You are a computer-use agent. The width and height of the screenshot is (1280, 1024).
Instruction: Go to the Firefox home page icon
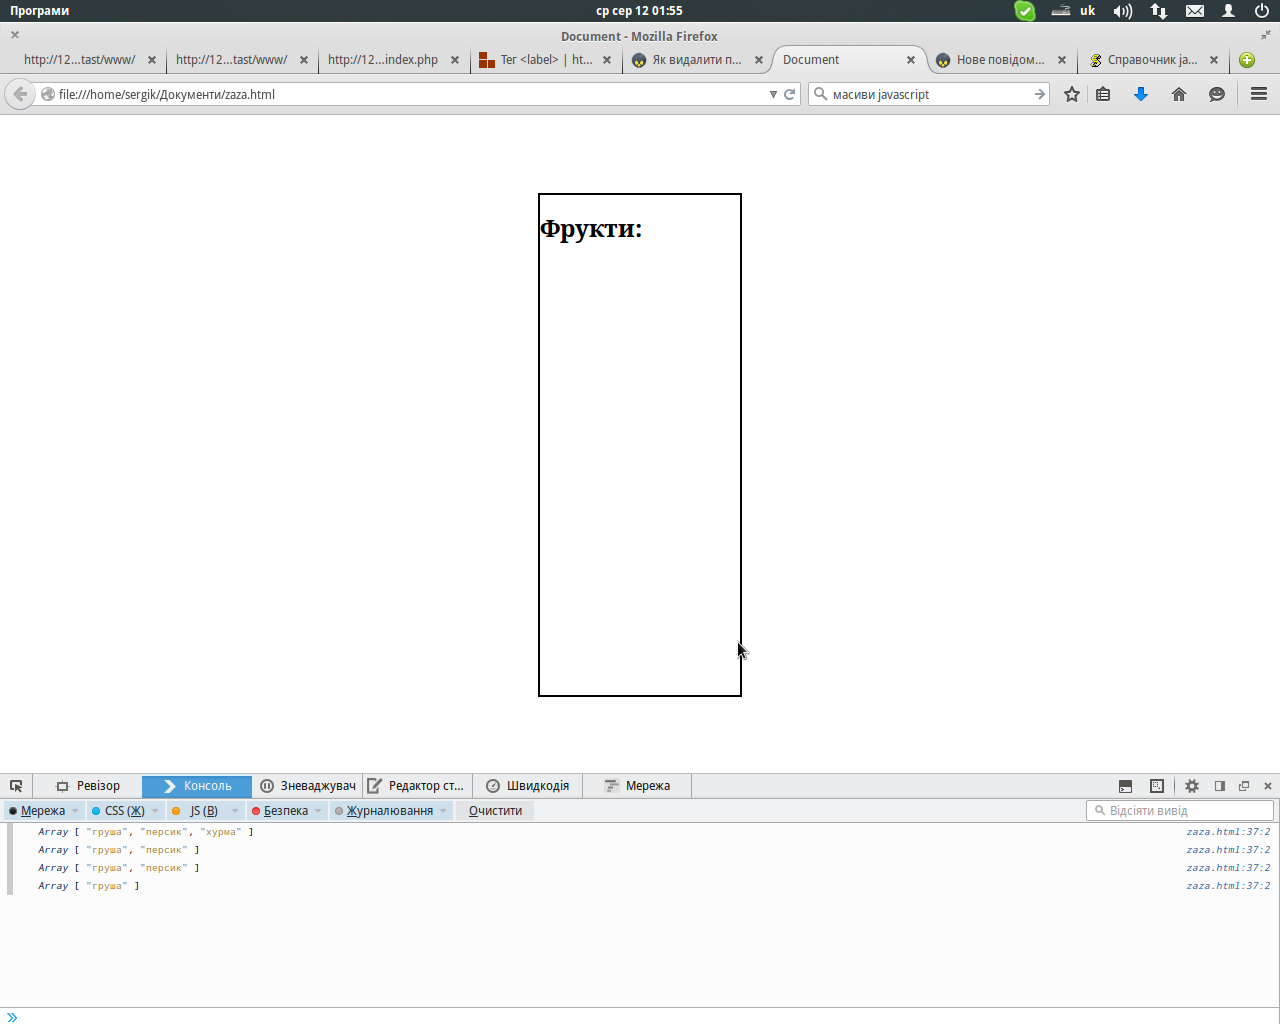[x=1179, y=94]
